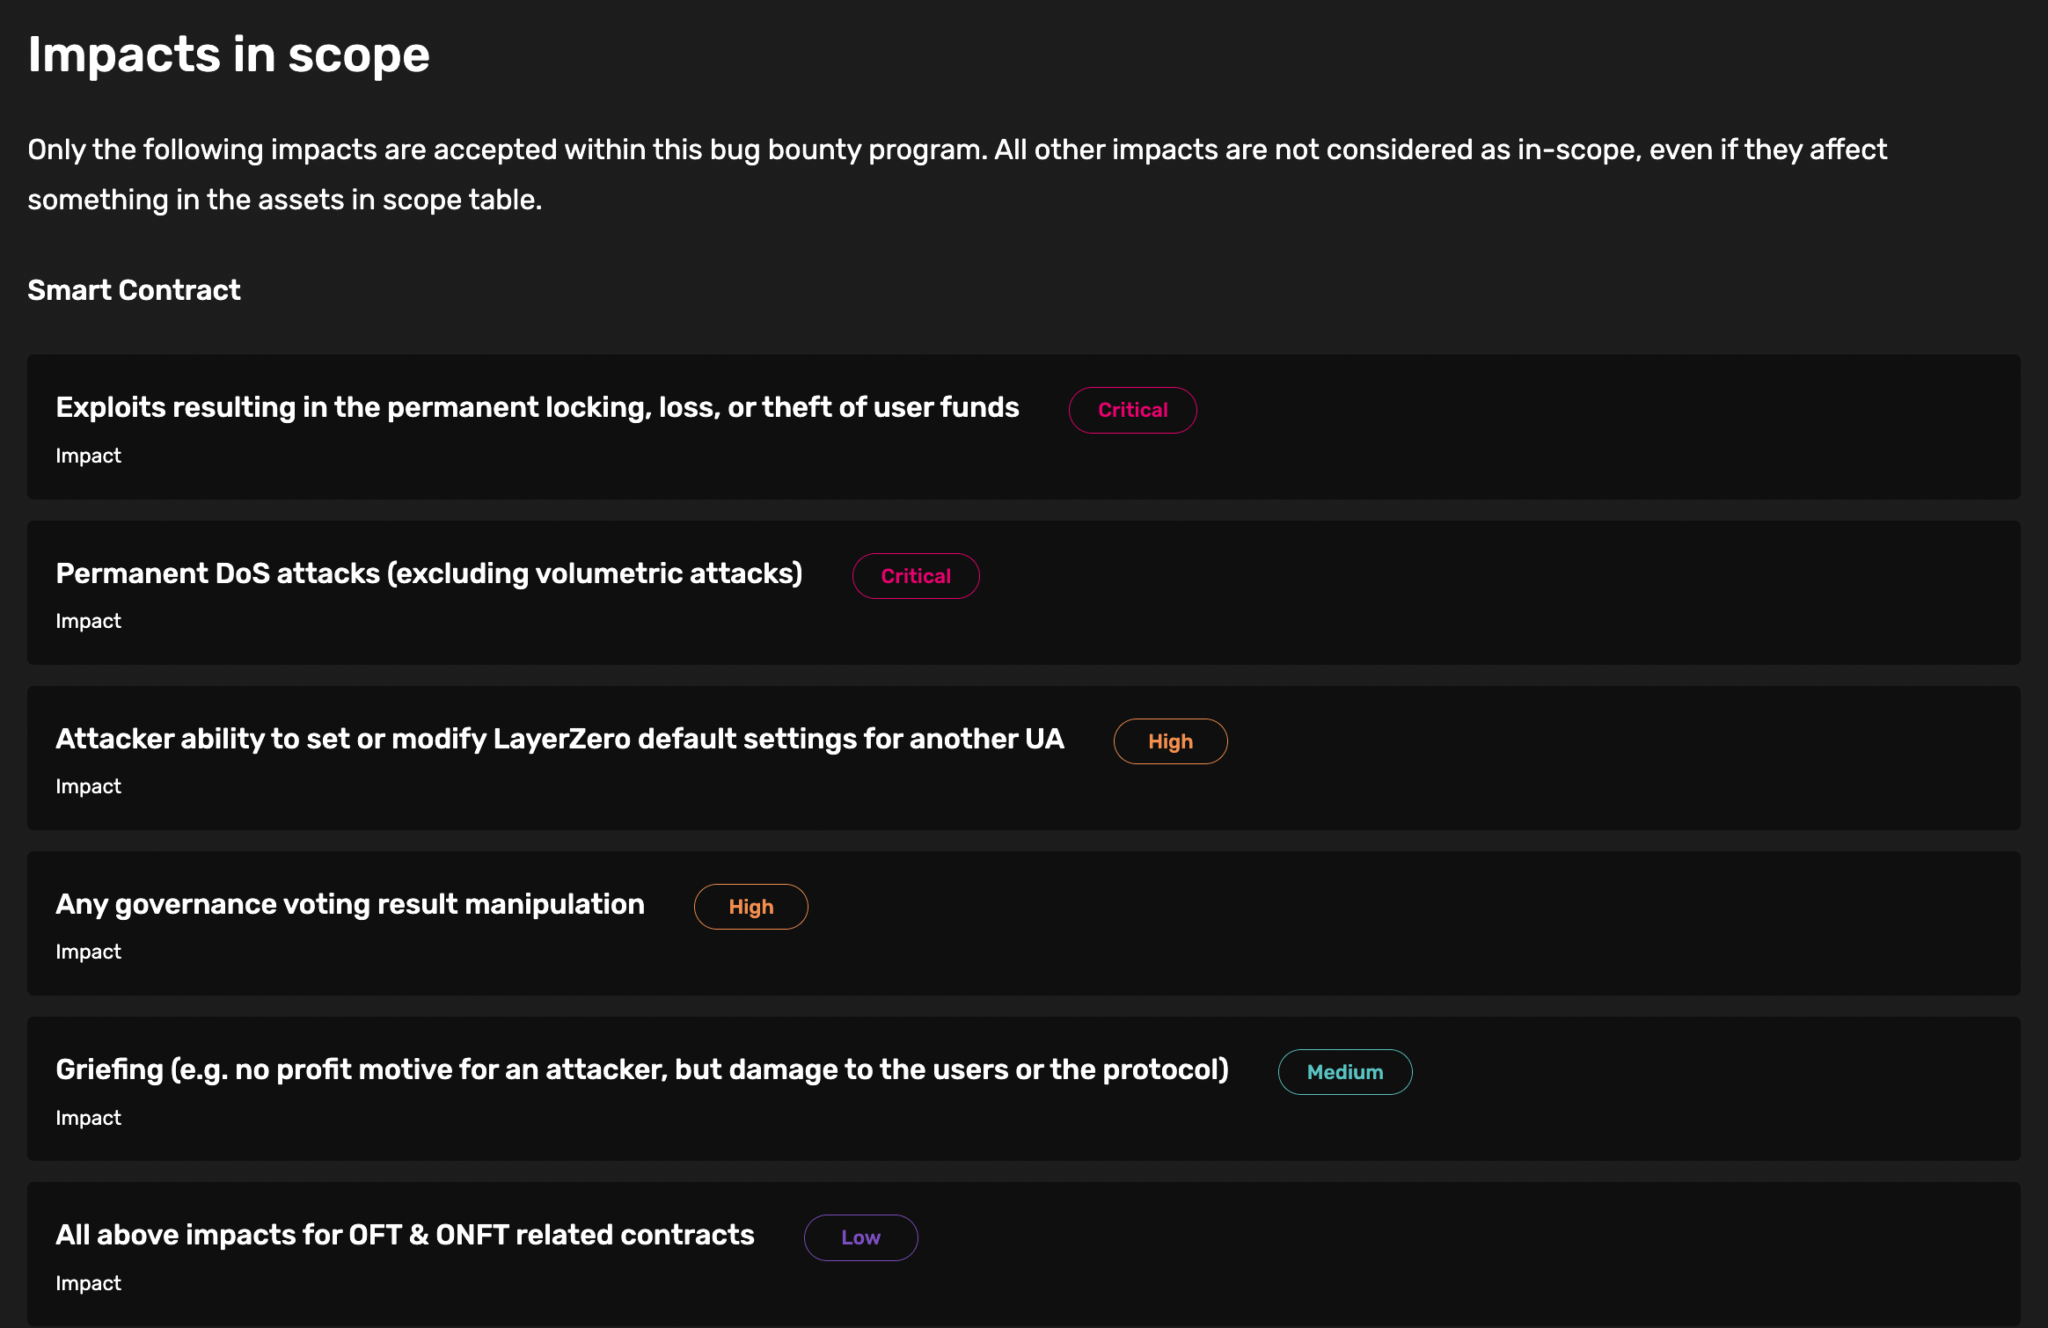
Task: Select the High badge next to governance voting
Action: pos(751,907)
